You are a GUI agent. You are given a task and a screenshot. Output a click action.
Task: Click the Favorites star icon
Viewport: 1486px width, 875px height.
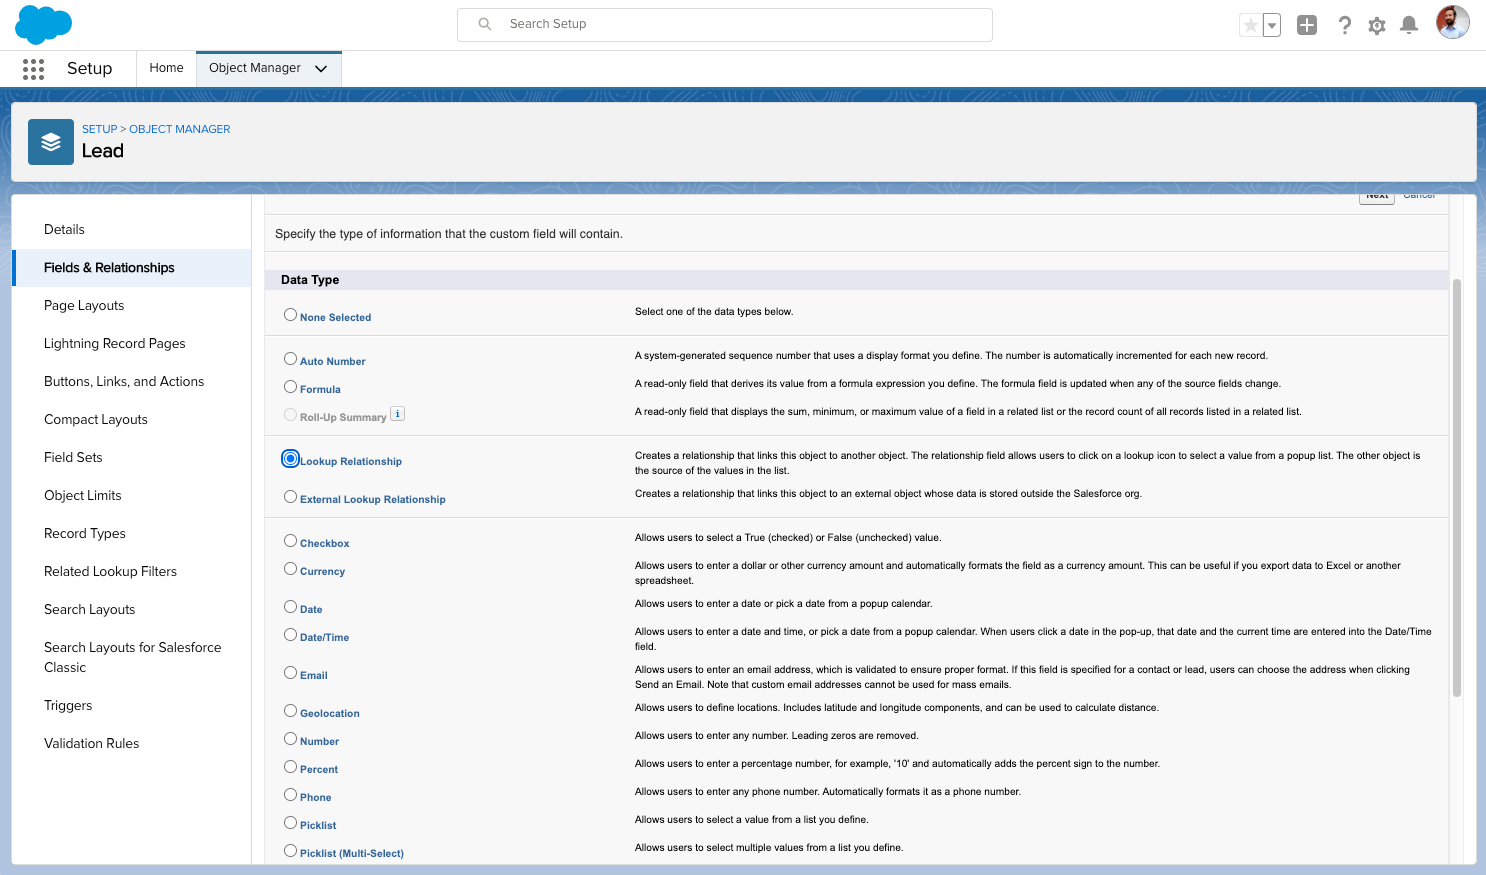(1250, 25)
